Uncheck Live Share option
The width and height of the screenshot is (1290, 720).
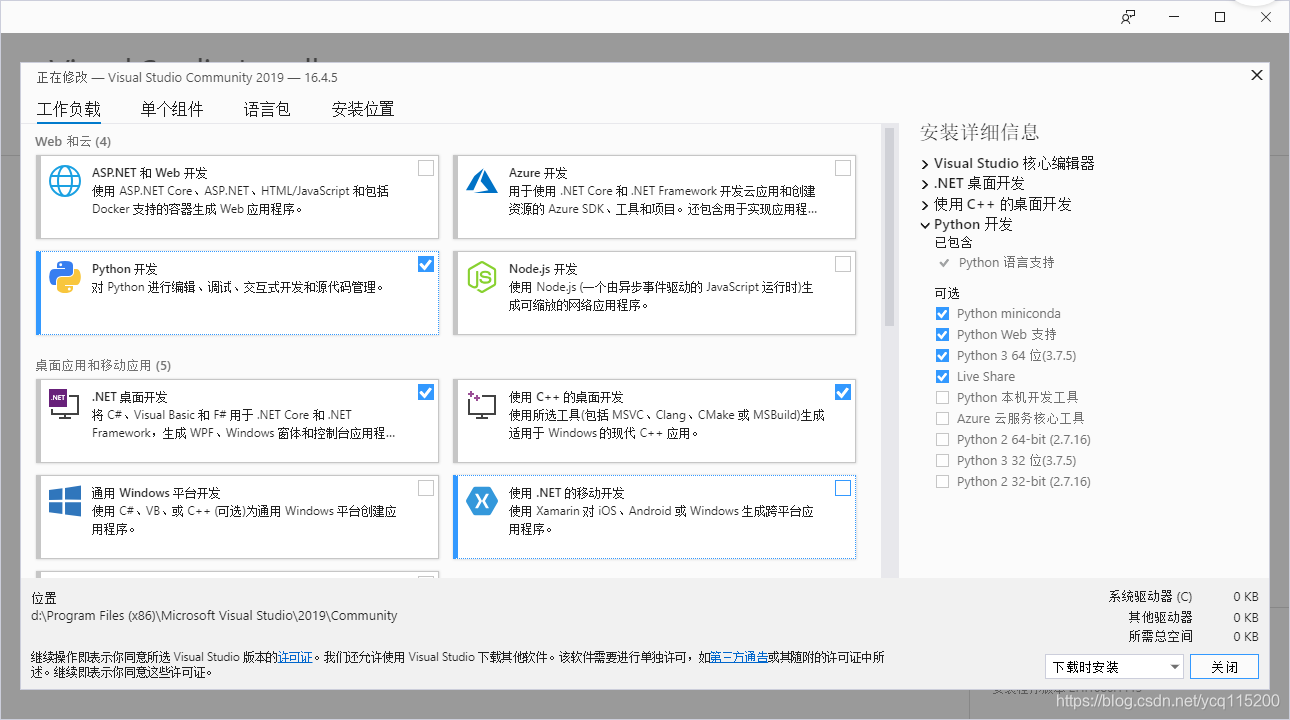point(942,377)
